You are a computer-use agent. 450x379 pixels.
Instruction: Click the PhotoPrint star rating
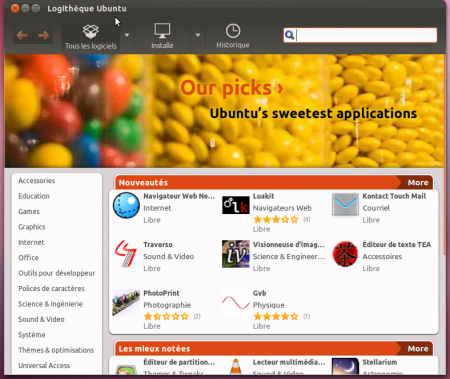coord(166,316)
